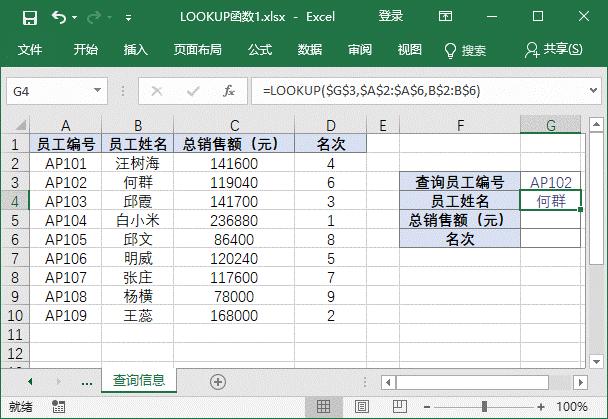Viewport: 608px width, 419px height.
Task: Open the 文件 menu tab
Action: pos(30,50)
